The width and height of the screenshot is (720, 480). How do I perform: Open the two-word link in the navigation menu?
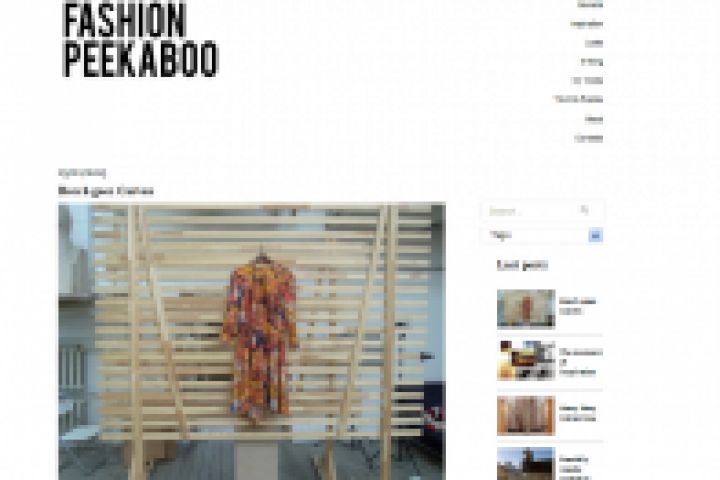click(579, 99)
